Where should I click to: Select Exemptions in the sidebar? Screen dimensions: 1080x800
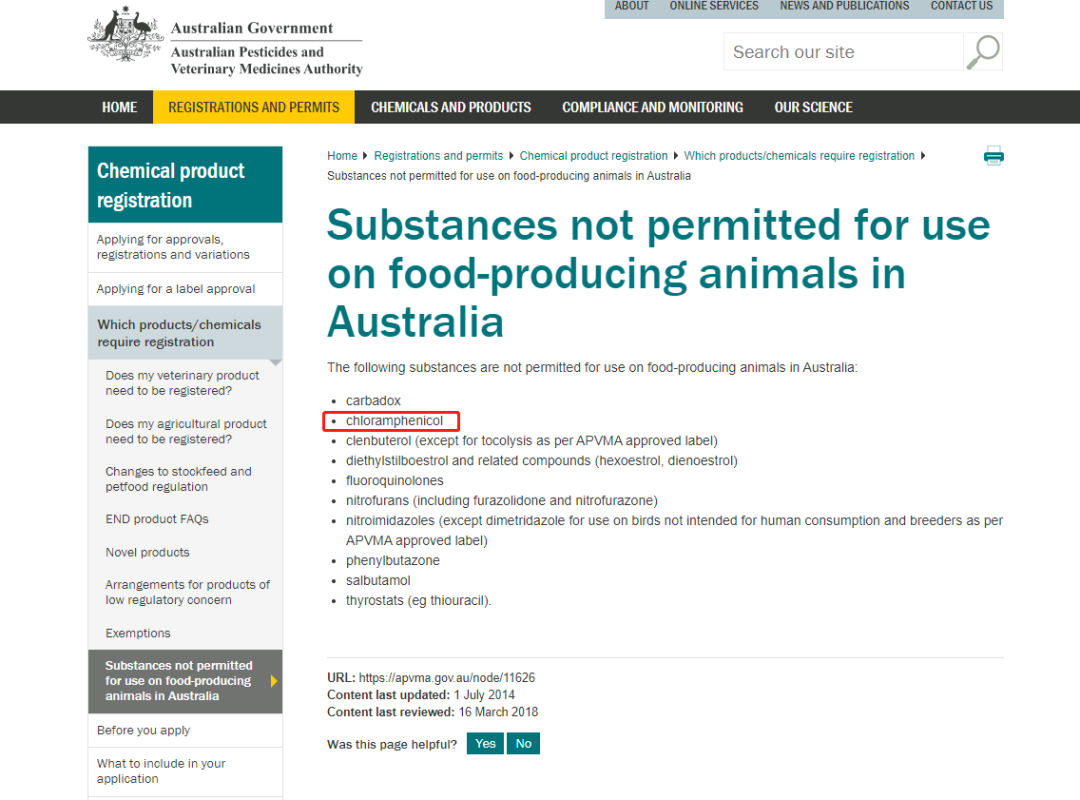(138, 633)
